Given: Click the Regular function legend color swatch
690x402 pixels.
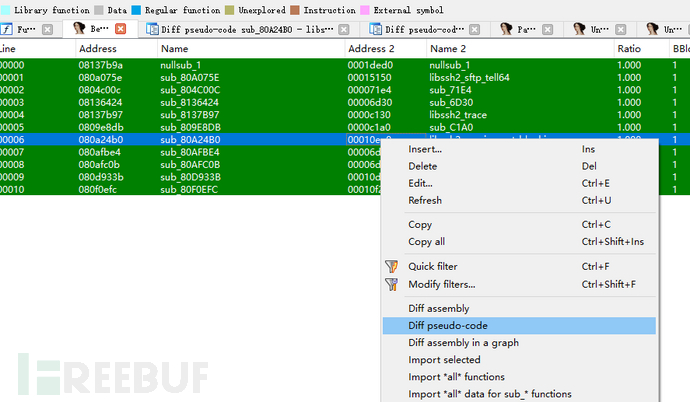Looking at the screenshot, I should 137,10.
